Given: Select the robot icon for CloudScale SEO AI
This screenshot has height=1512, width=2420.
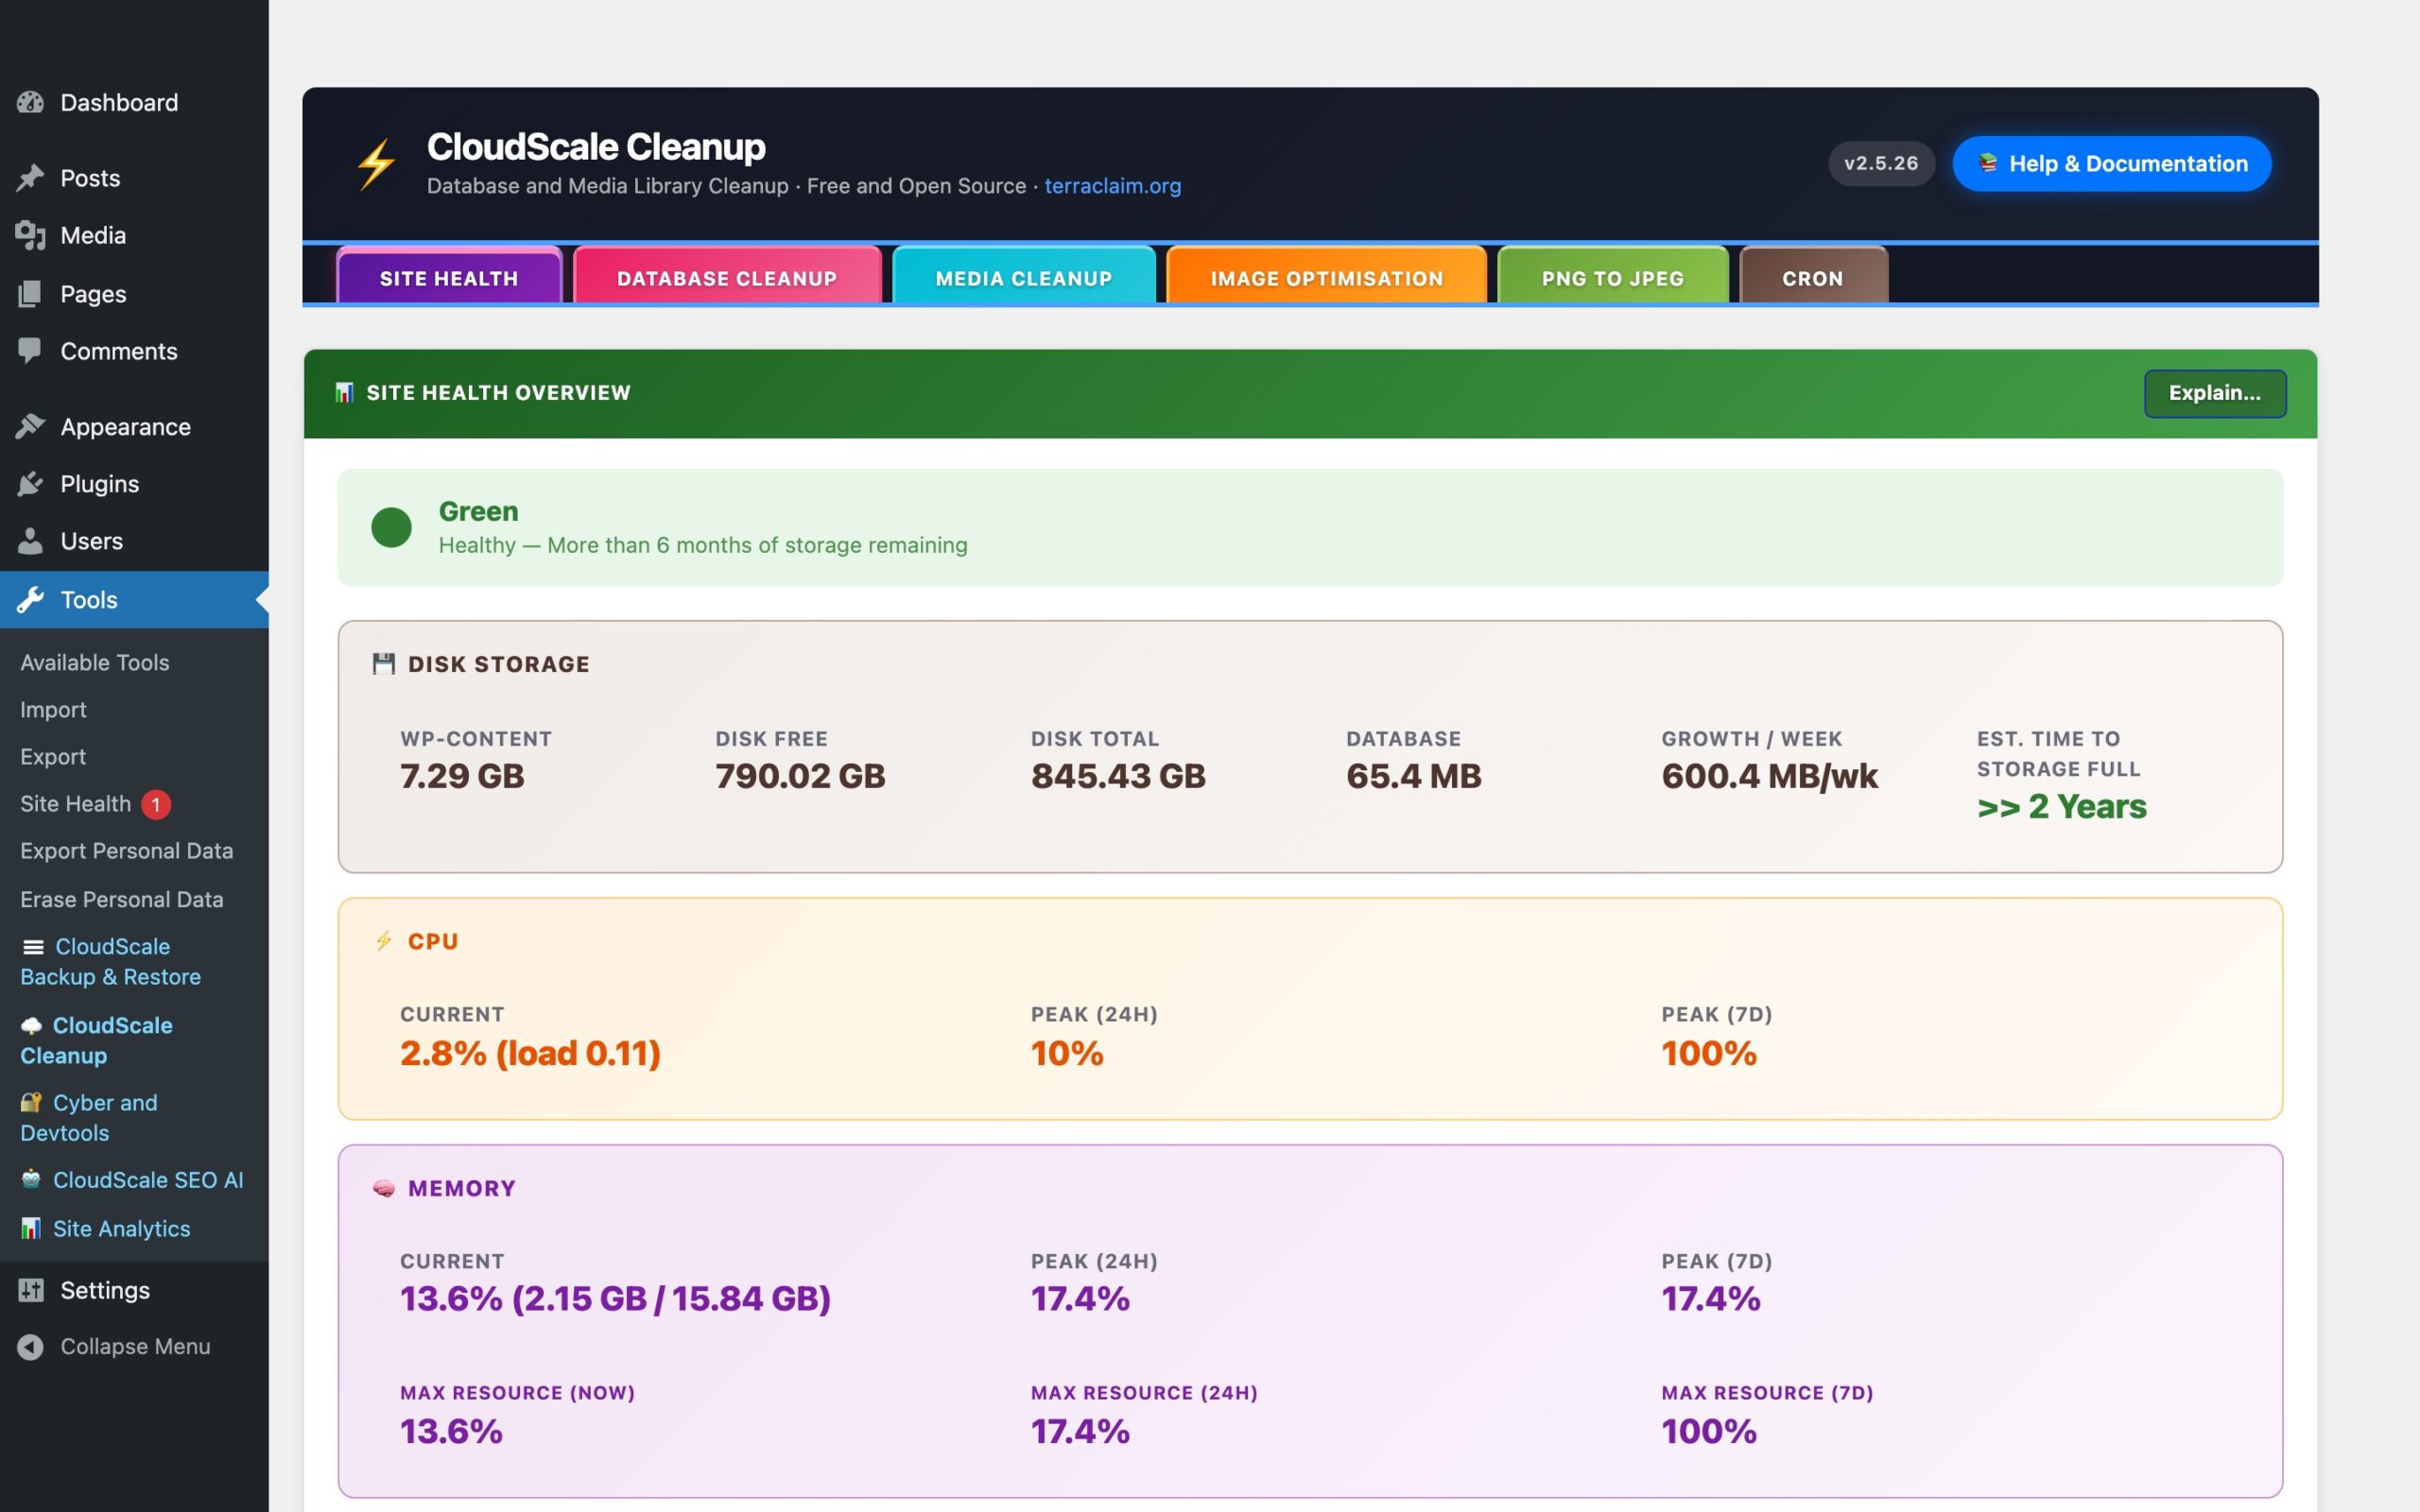Looking at the screenshot, I should pyautogui.click(x=33, y=1179).
